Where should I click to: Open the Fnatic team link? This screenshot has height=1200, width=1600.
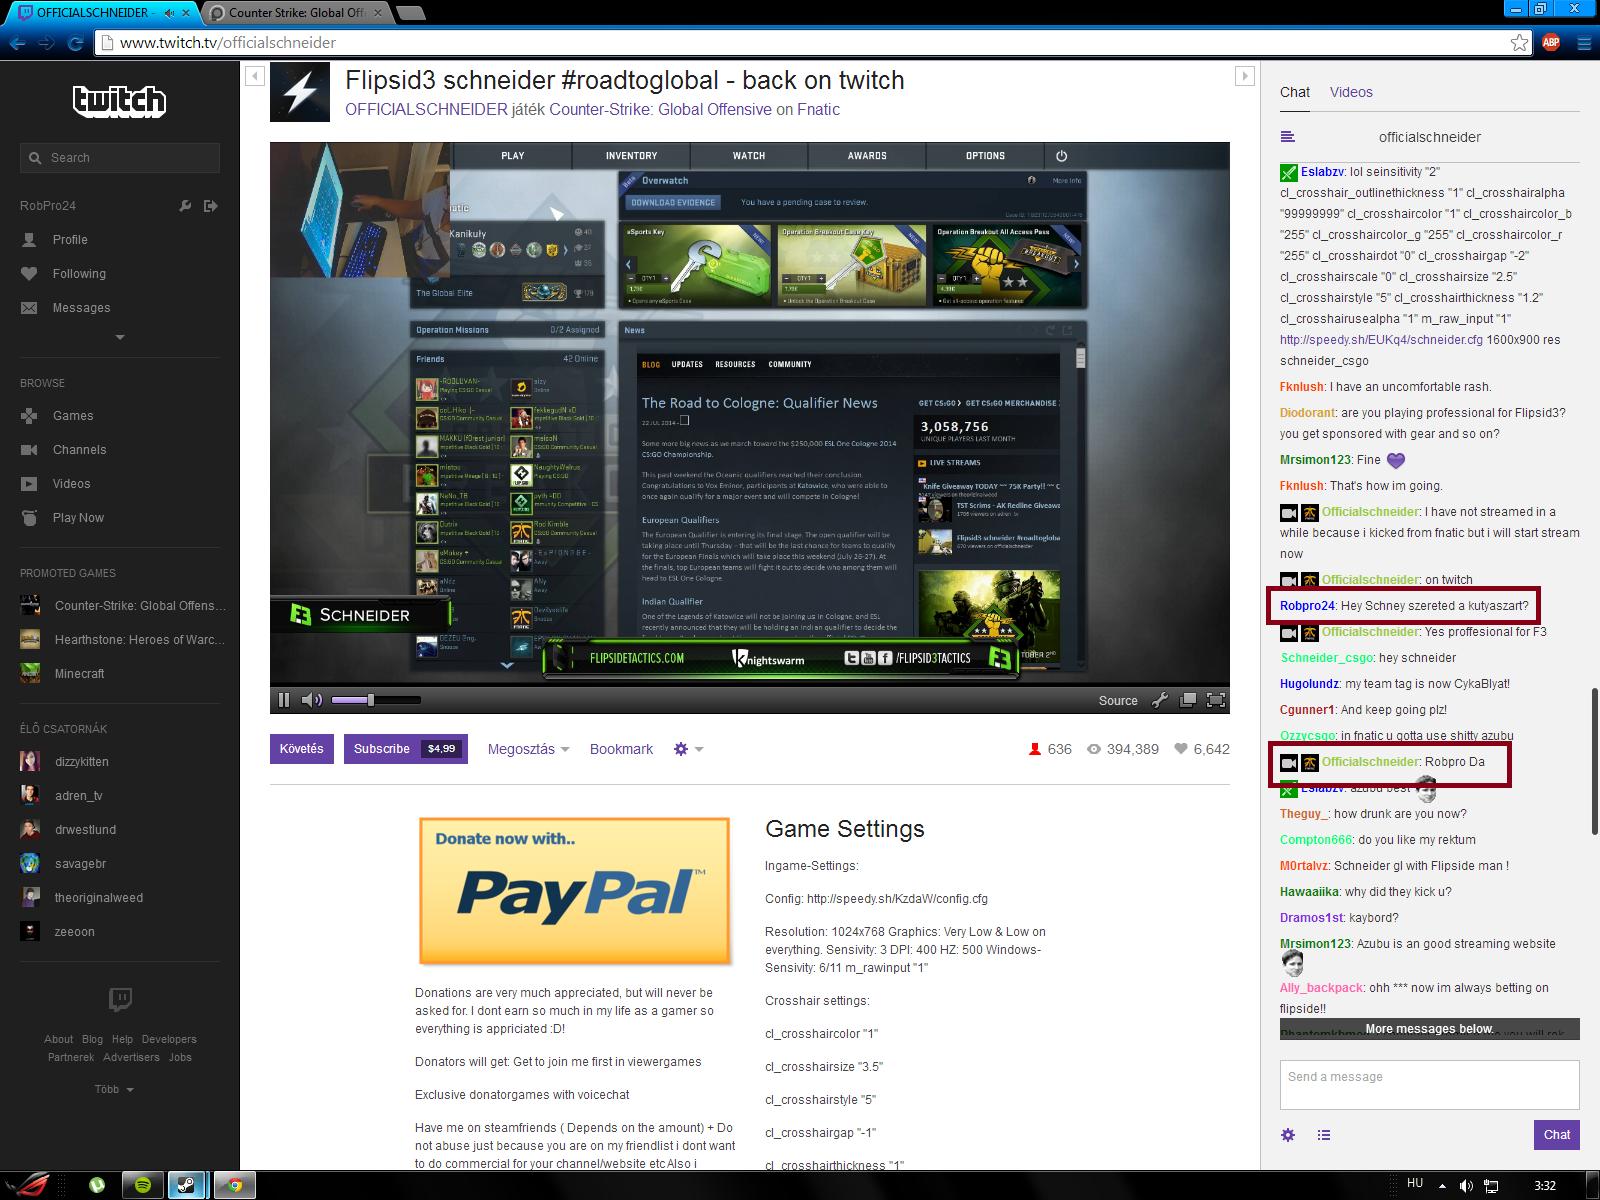tap(818, 110)
